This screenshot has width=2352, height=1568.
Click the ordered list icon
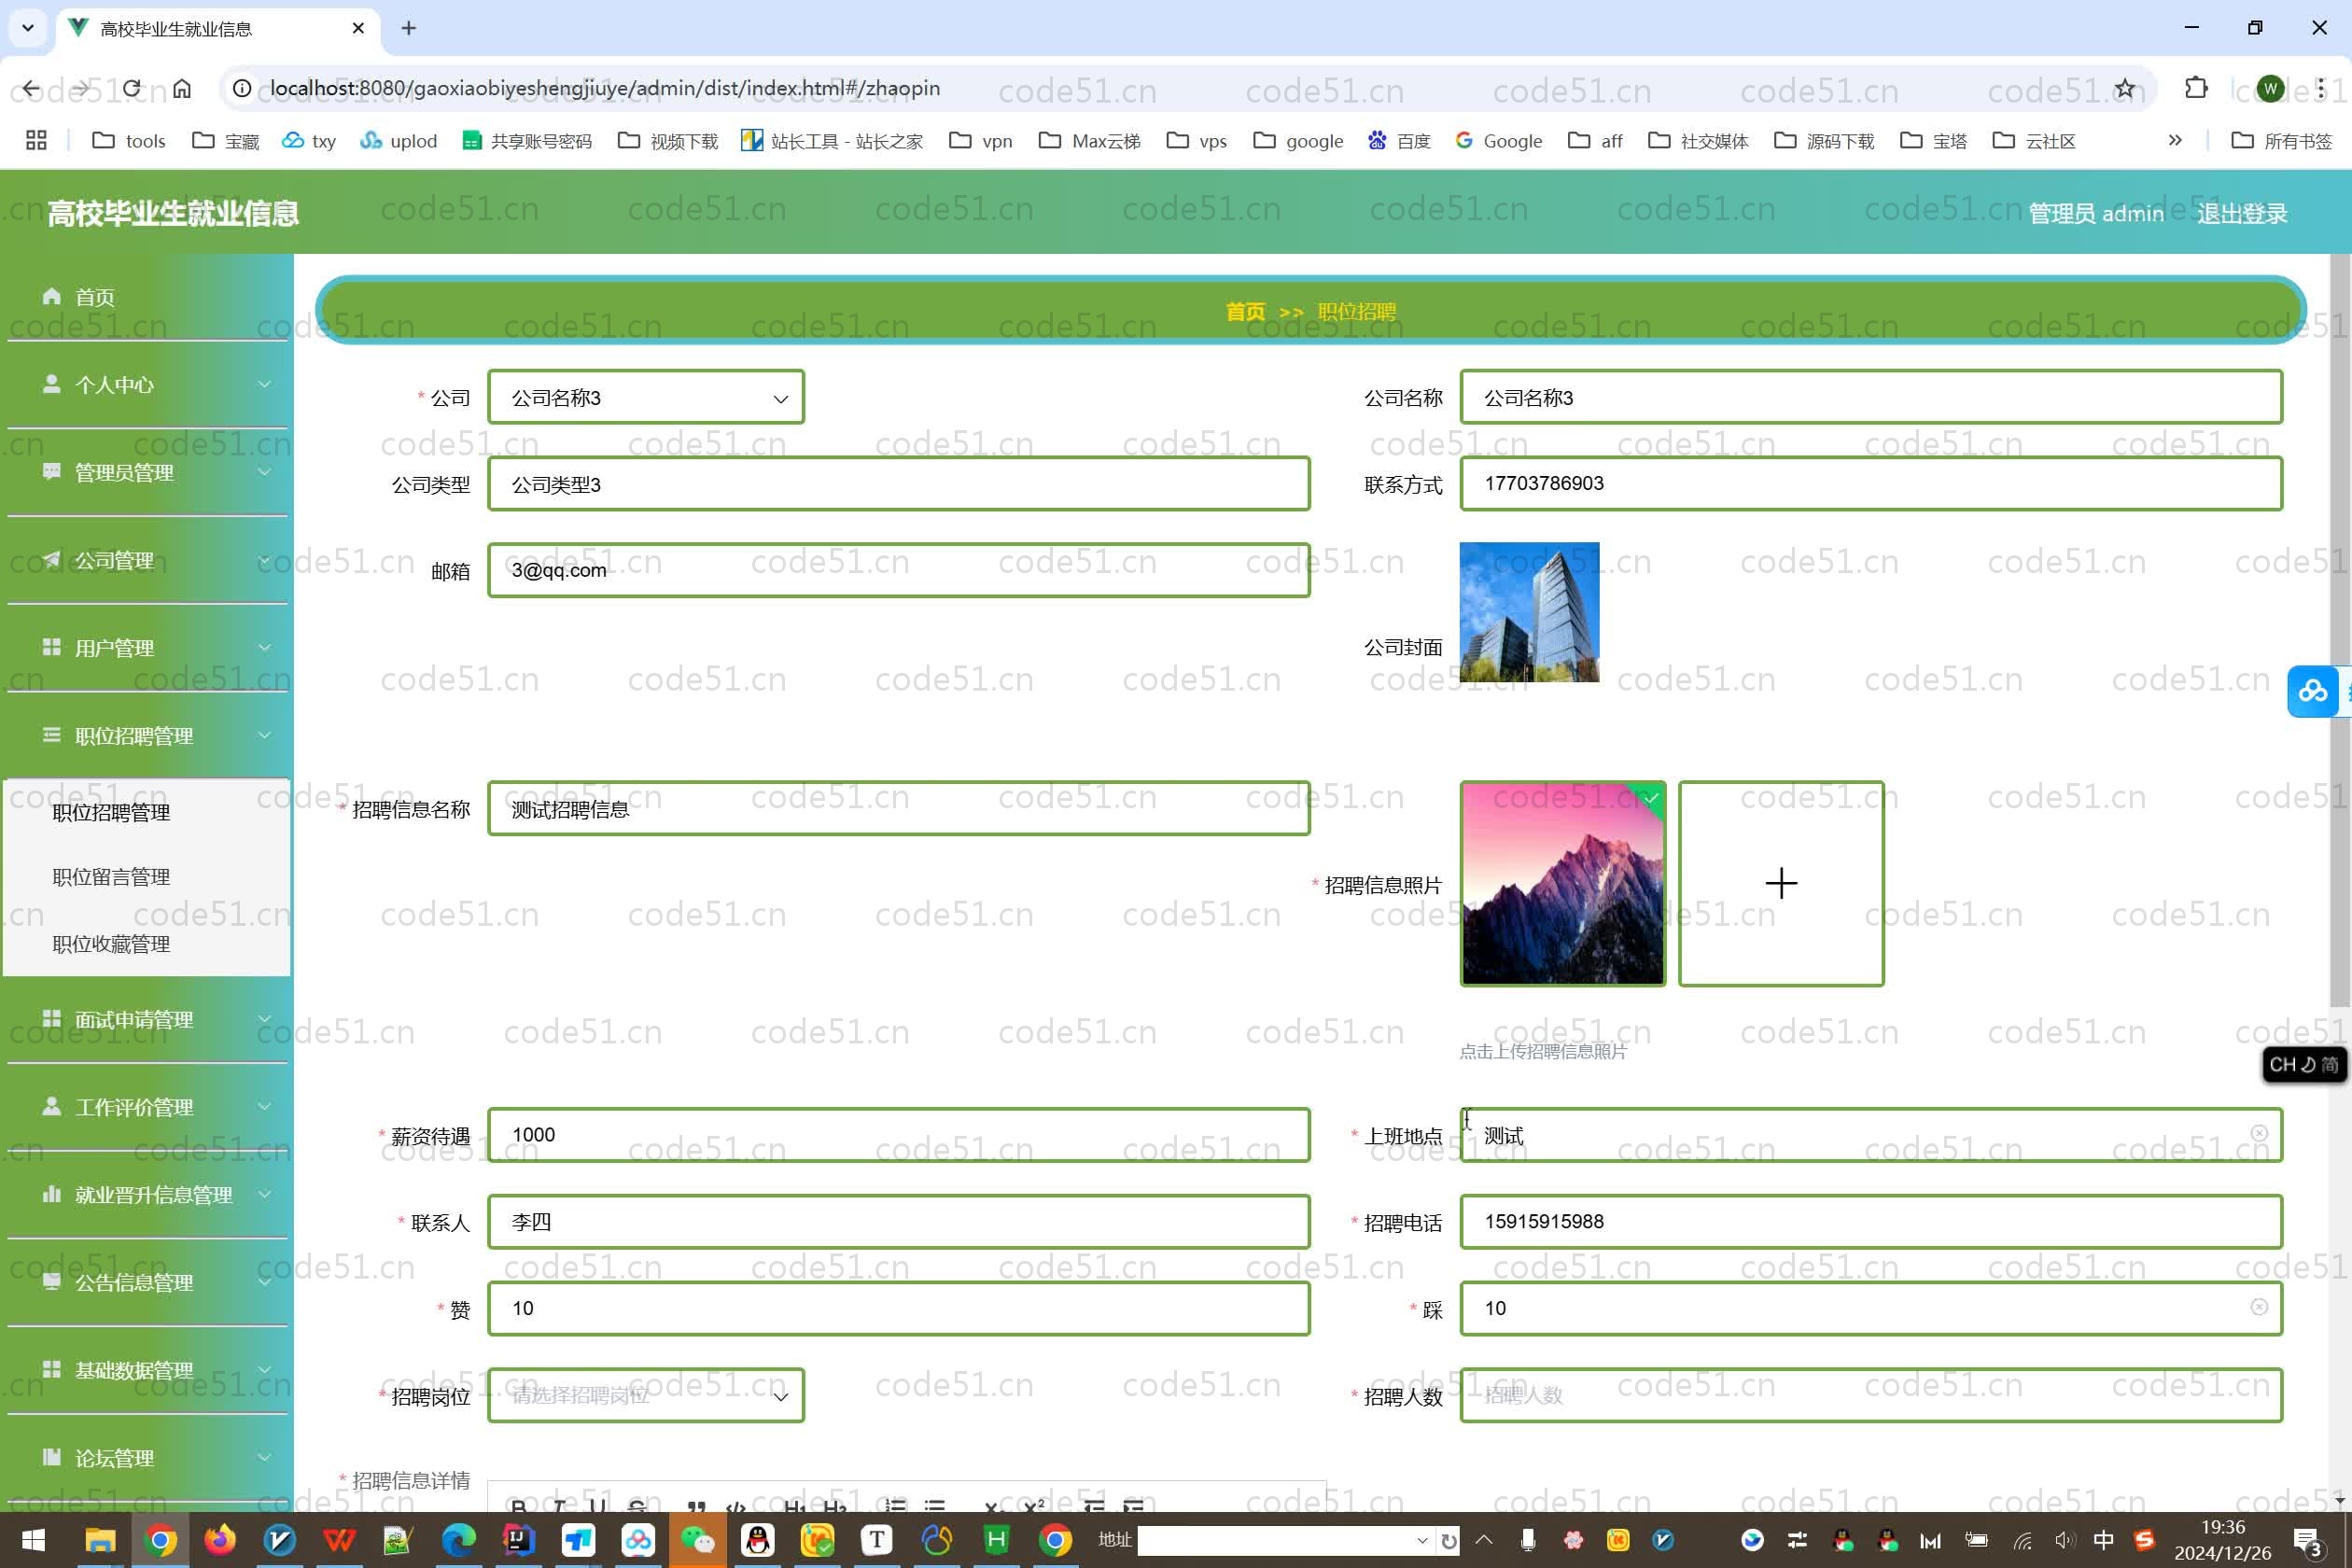coord(893,1506)
